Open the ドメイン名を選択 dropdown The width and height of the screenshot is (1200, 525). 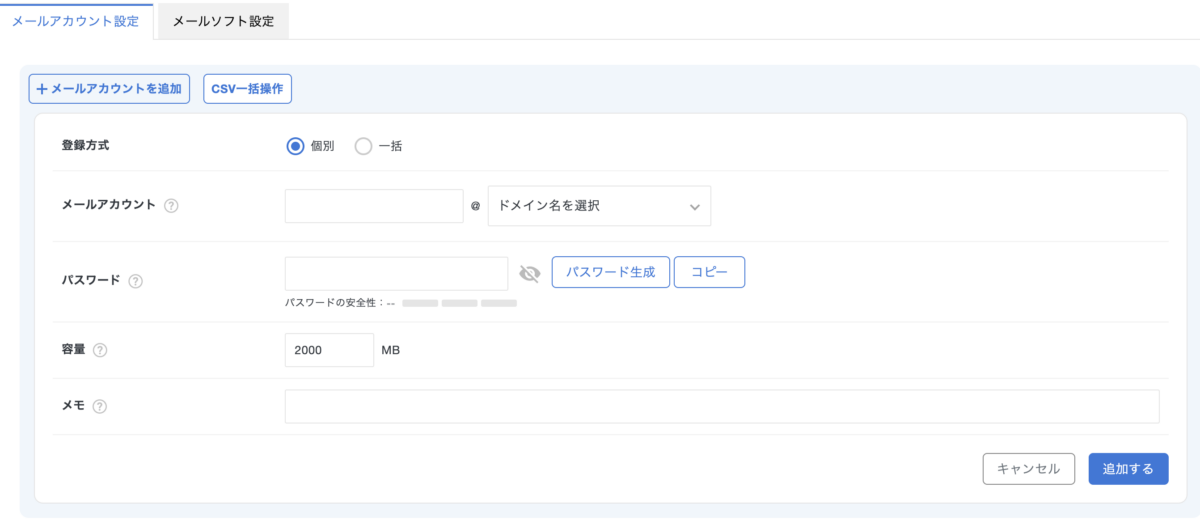pos(598,206)
